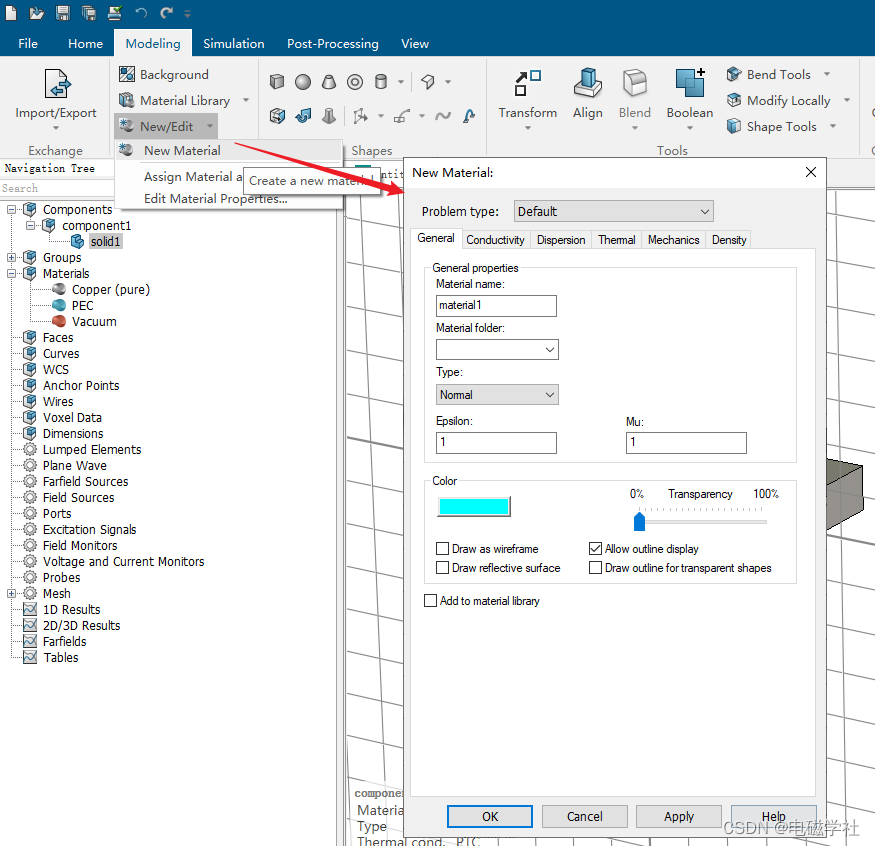
Task: Enable Draw reflective surface checkbox
Action: [x=443, y=568]
